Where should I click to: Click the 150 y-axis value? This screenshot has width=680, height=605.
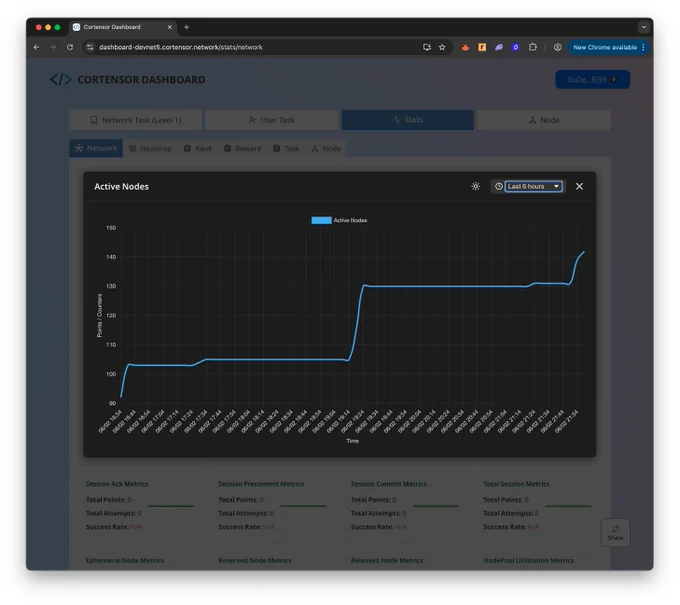tap(111, 228)
